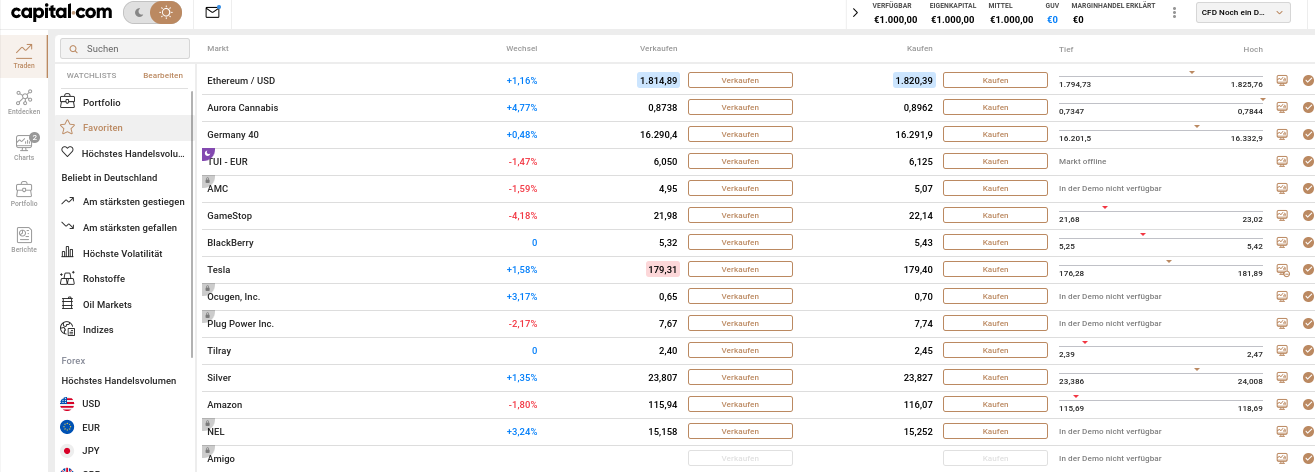This screenshot has height=472, width=1315.
Task: Open chart icon for Aurora Cannabis
Action: (x=1282, y=107)
